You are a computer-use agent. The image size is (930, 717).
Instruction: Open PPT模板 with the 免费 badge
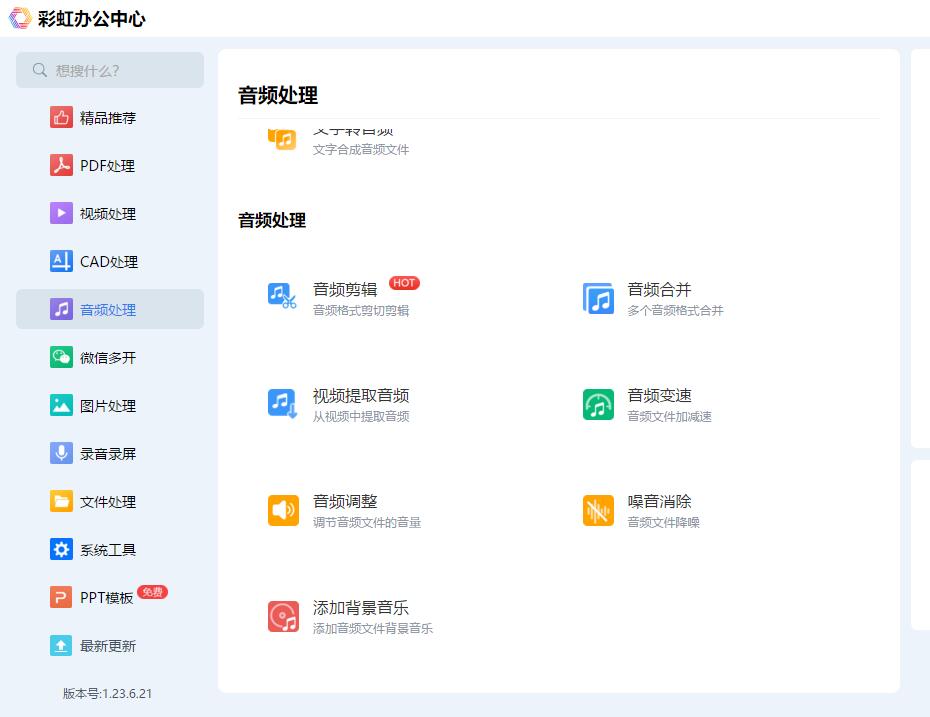click(60, 597)
